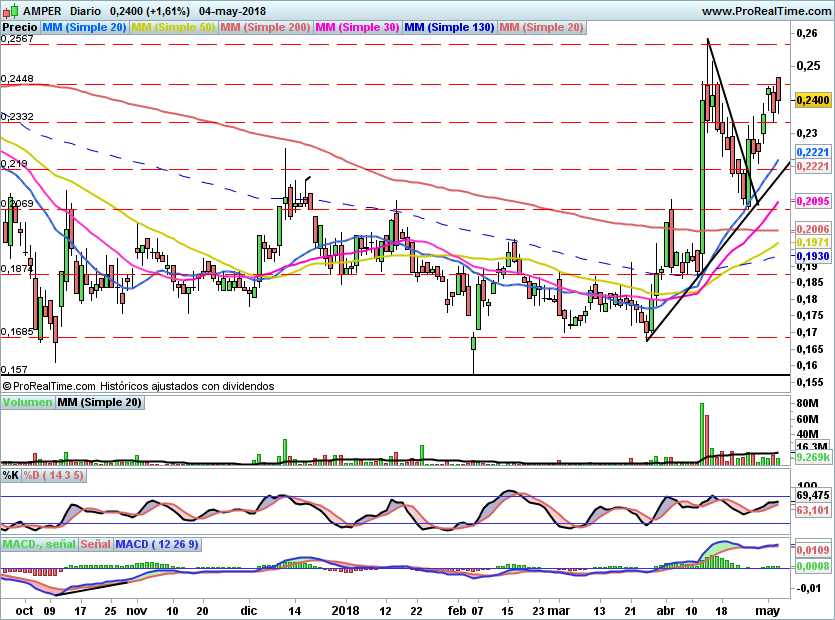Click the AMPER ticker name
The image size is (835, 620).
click(x=42, y=11)
